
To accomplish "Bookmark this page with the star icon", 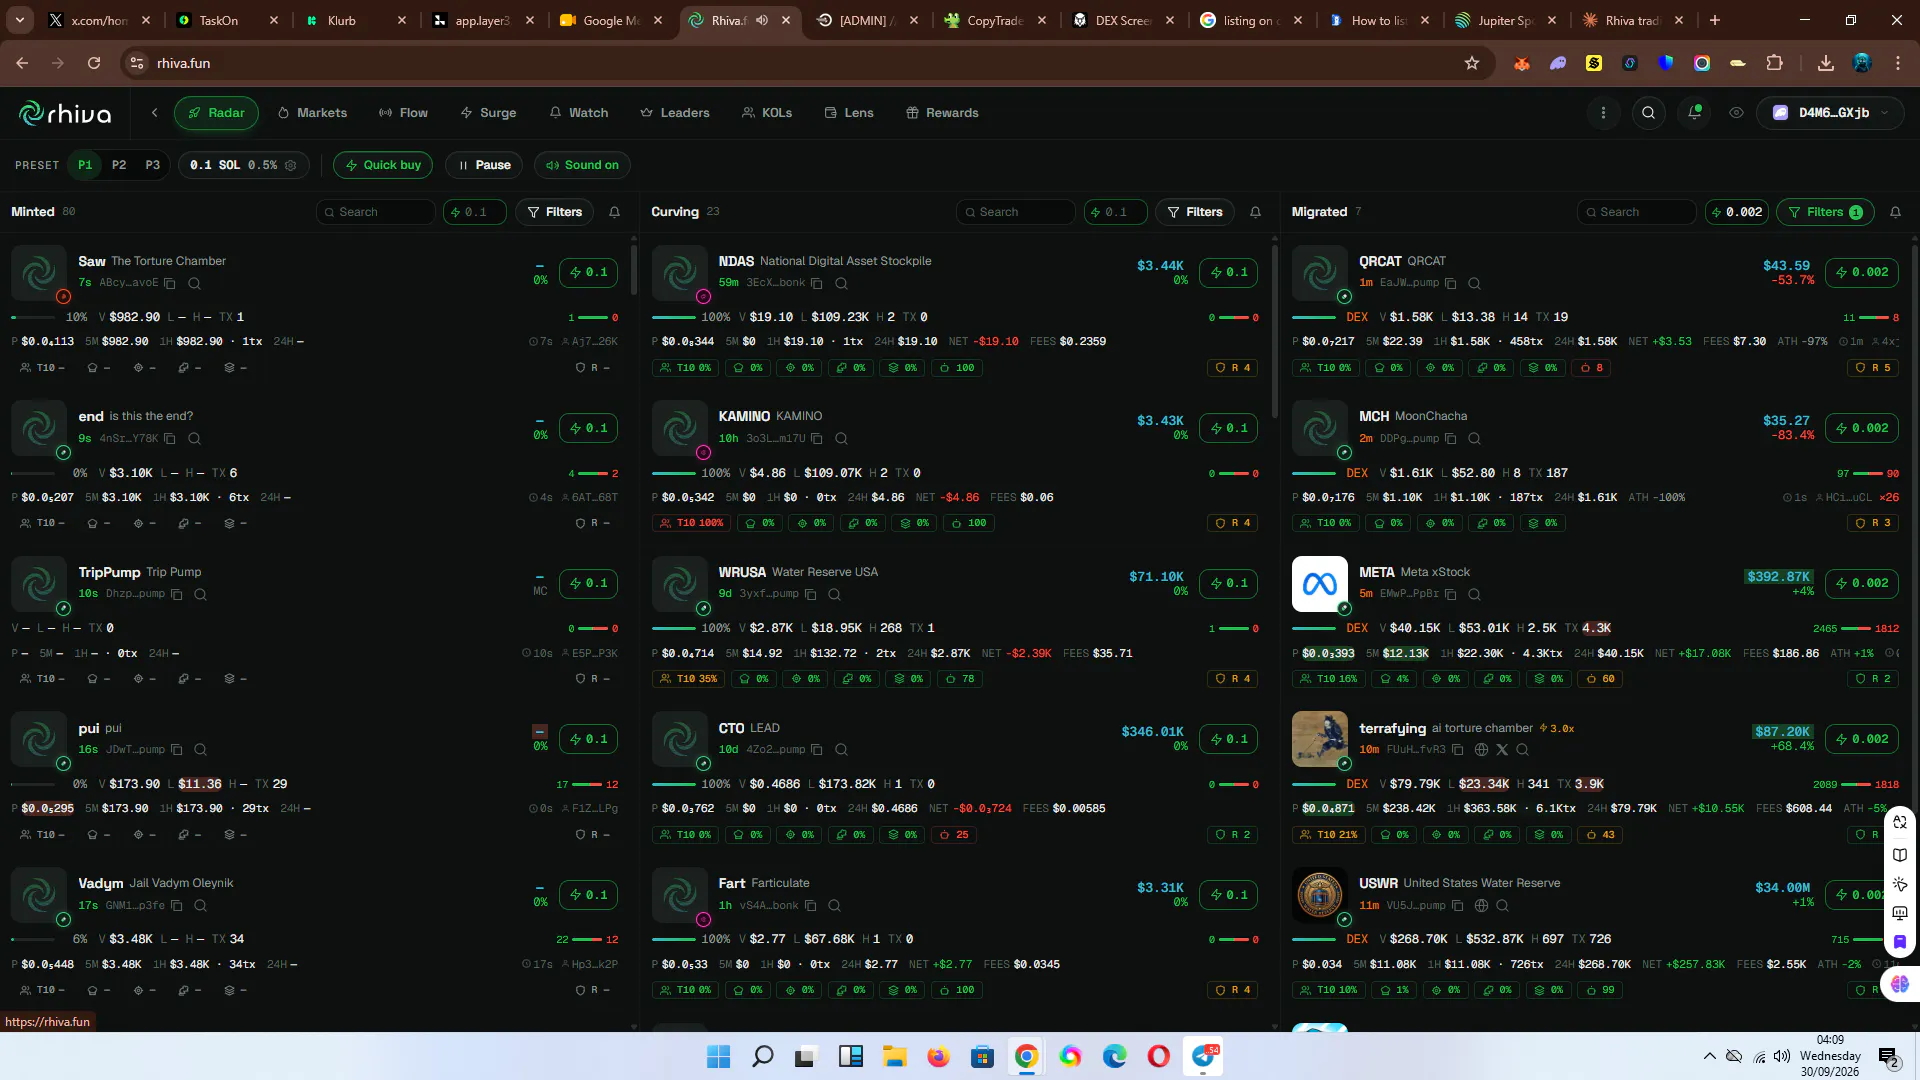I will click(x=1471, y=63).
